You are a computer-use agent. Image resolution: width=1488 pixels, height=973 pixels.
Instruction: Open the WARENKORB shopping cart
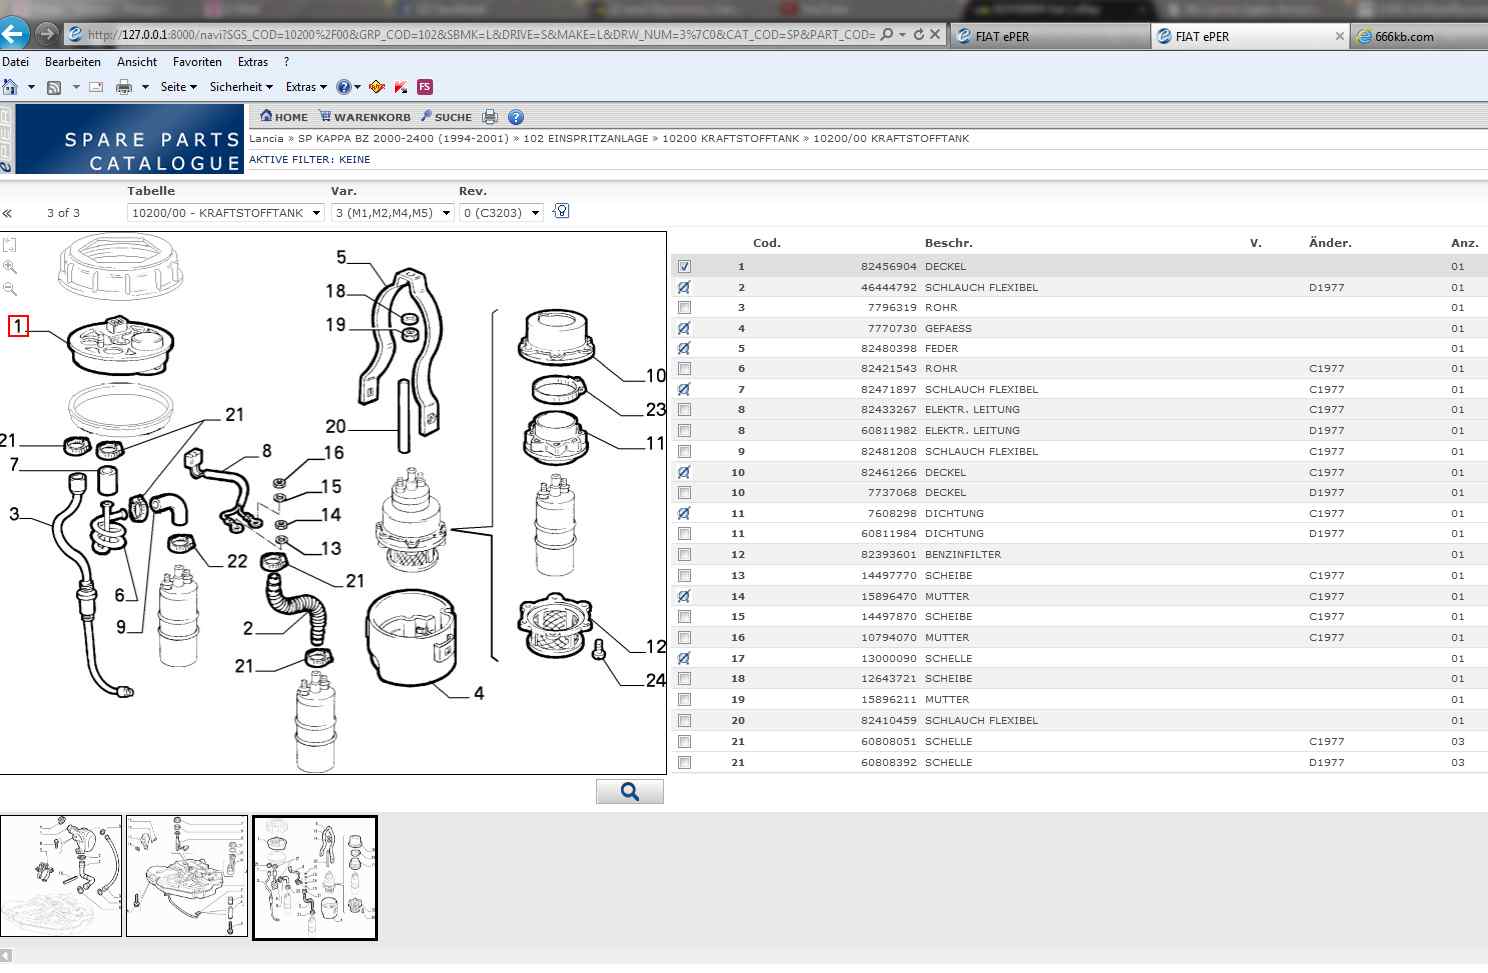(x=365, y=117)
